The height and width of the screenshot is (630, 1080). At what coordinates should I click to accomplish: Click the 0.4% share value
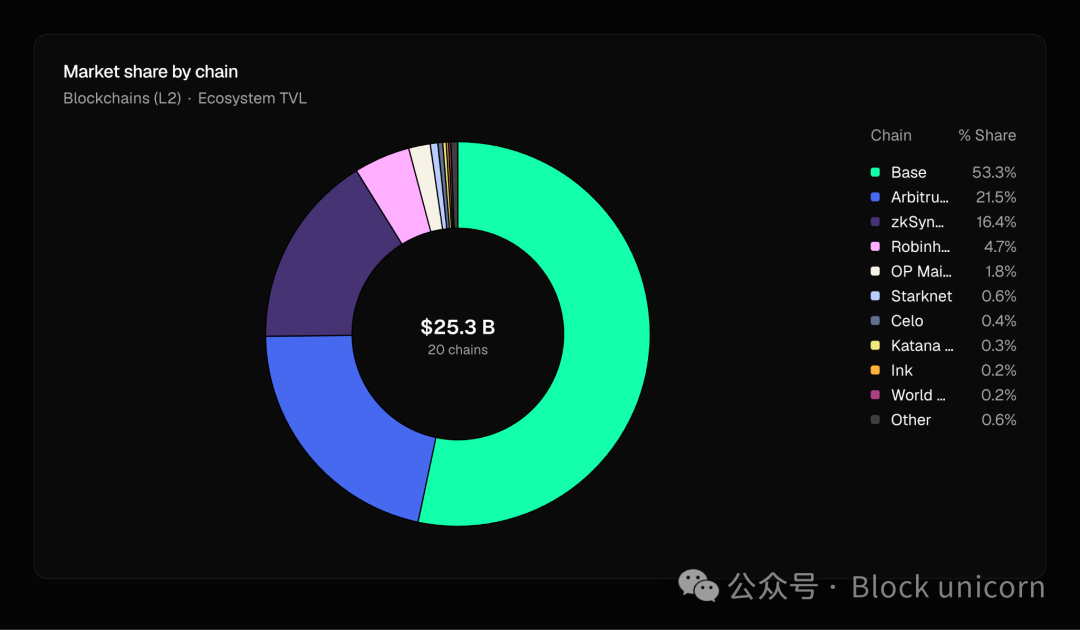tap(999, 321)
